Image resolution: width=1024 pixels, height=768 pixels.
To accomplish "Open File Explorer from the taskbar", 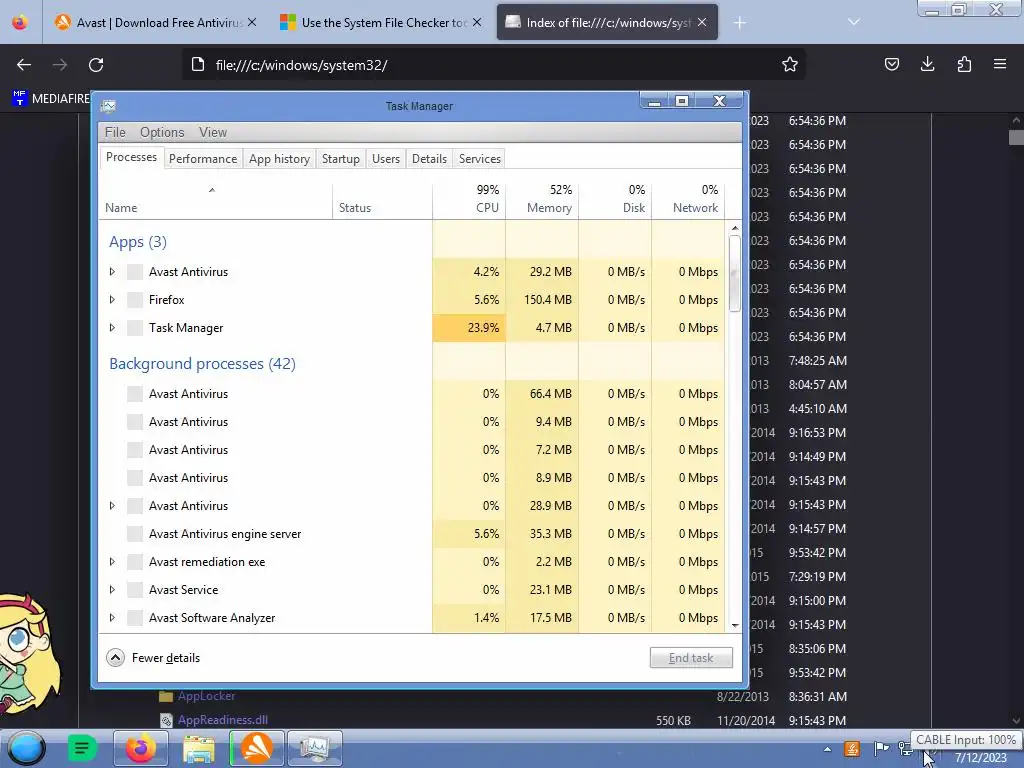I will 199,748.
